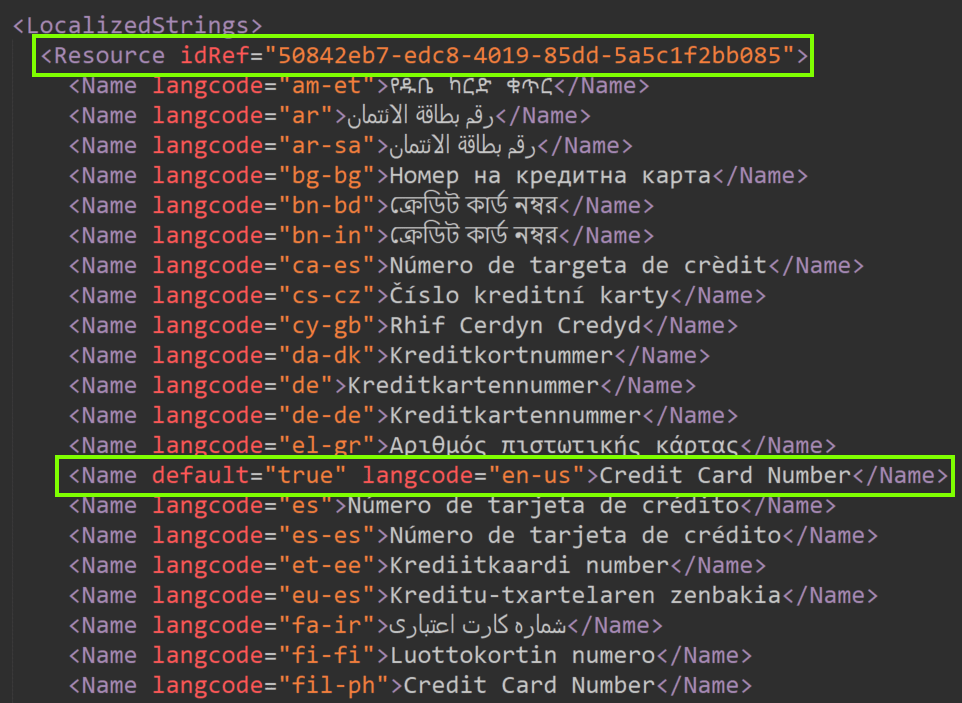
Task: Click the Finnish text Luottokortin numero
Action: (x=521, y=655)
